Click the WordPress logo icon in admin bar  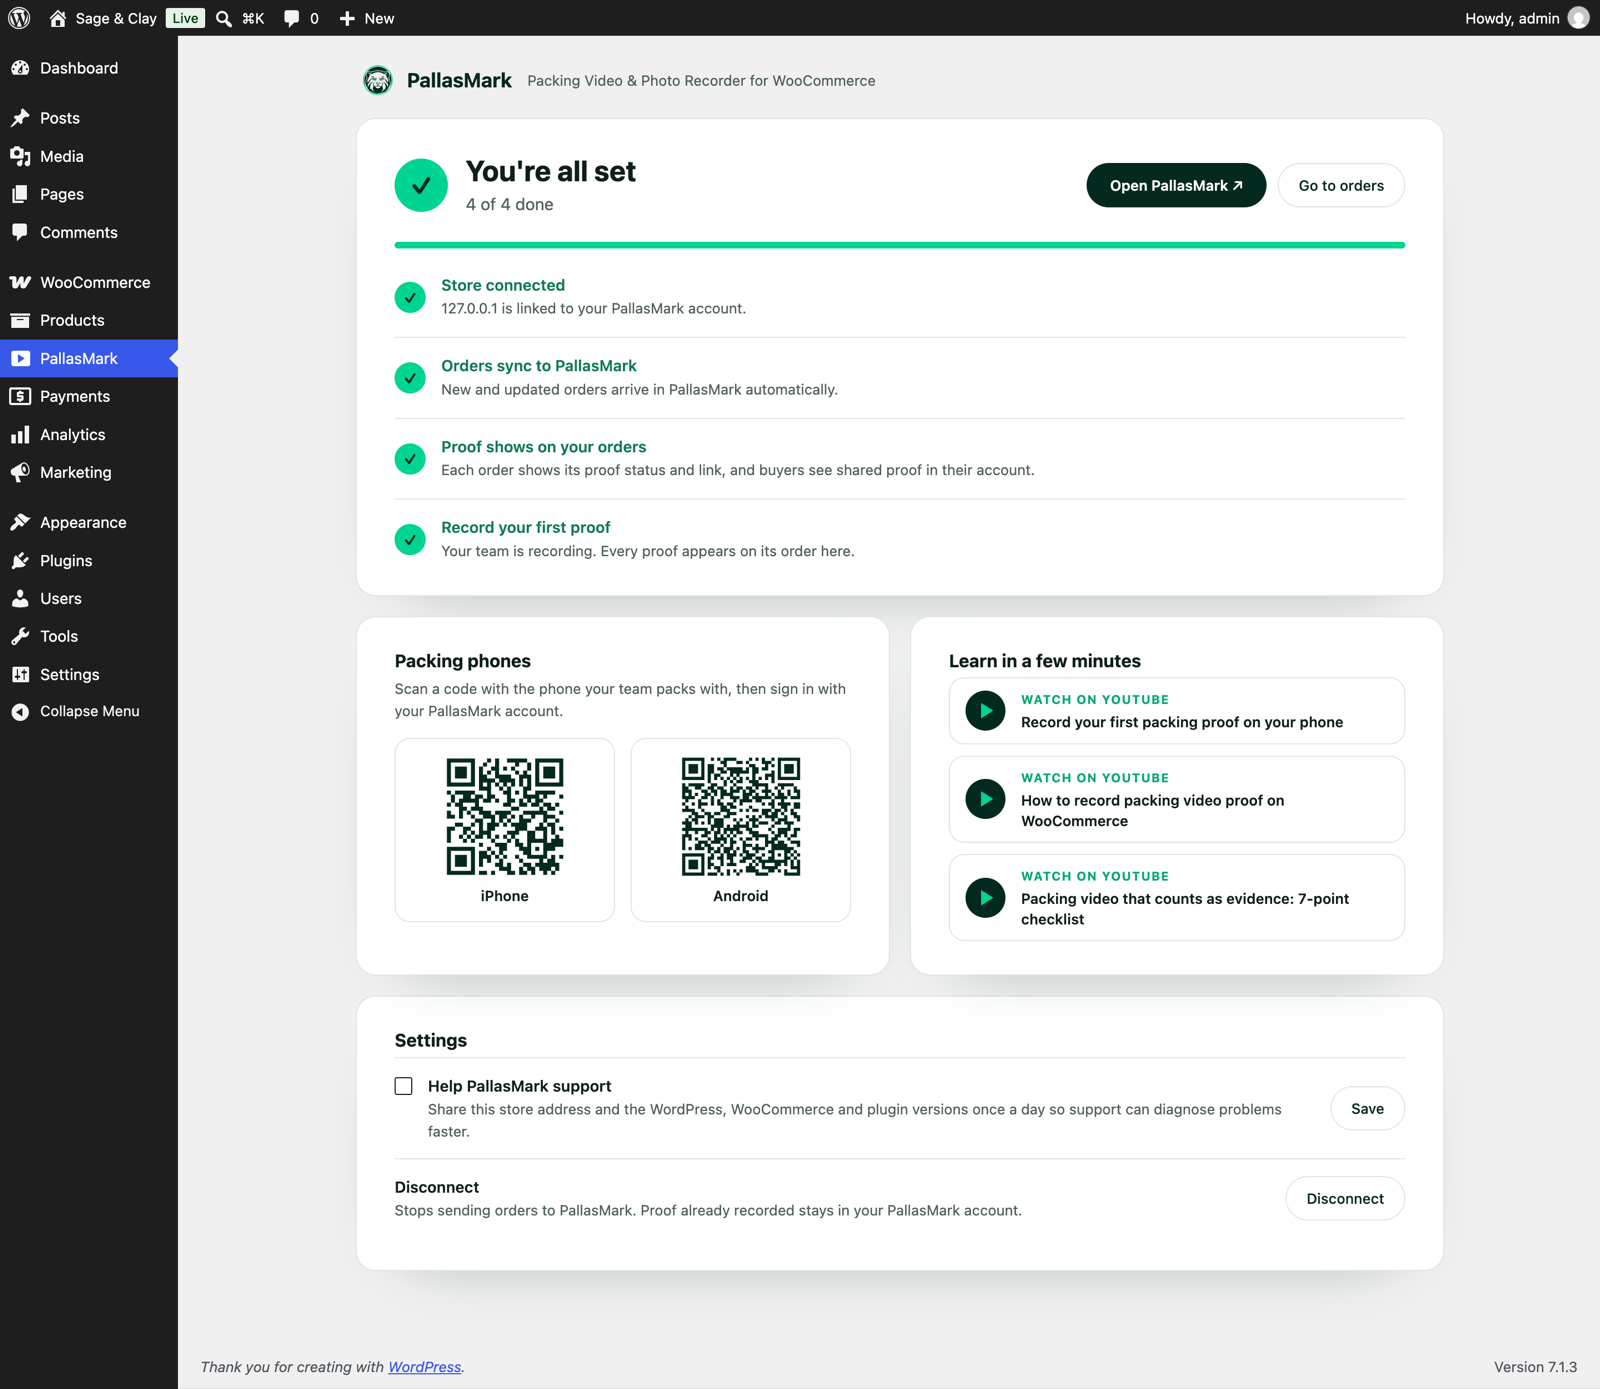(19, 18)
